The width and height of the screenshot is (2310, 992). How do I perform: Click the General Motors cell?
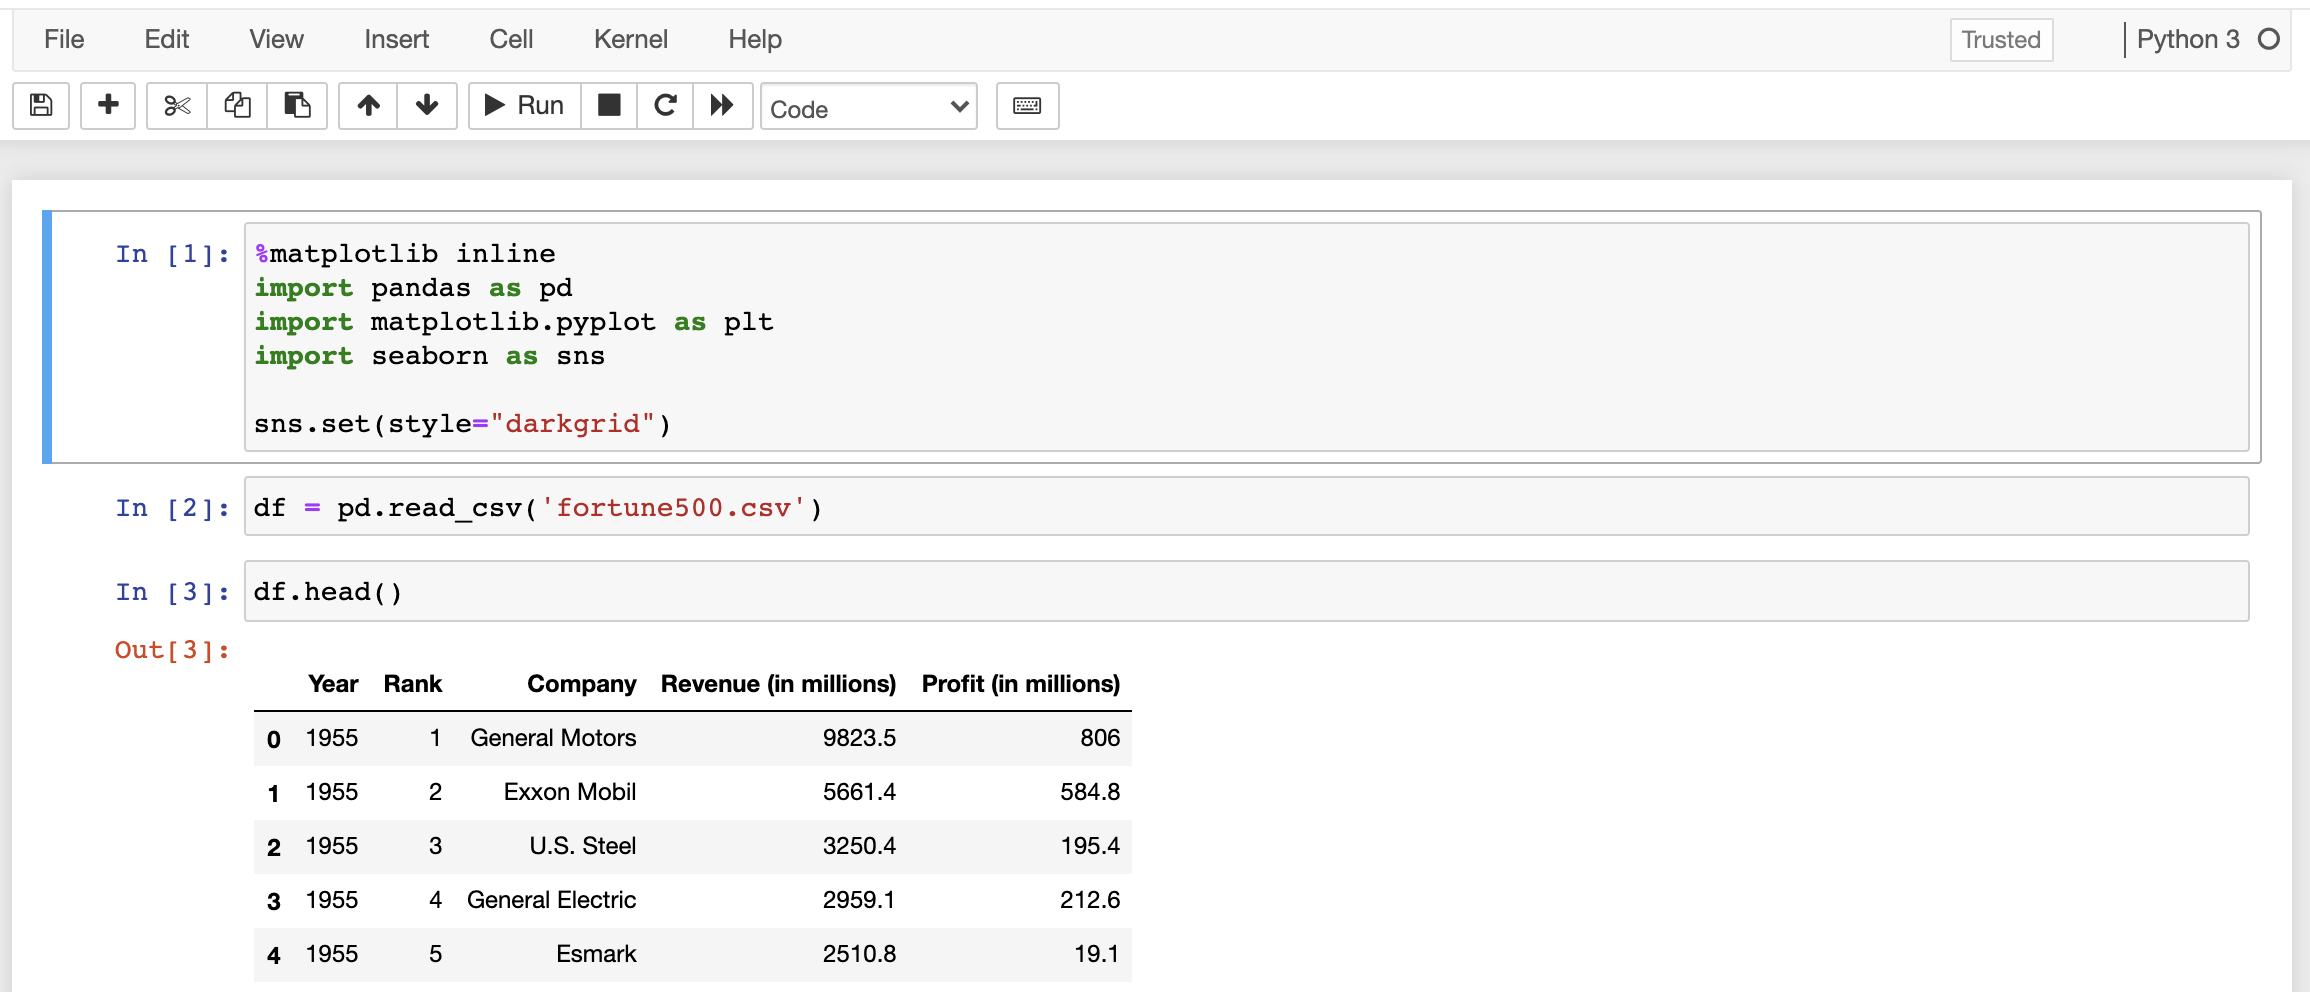coord(553,738)
